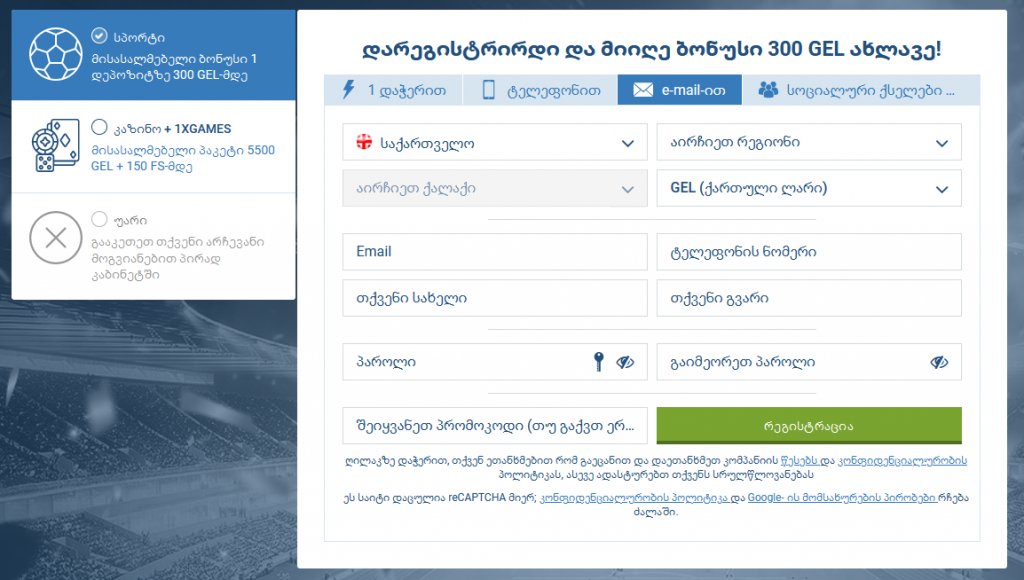
Task: Switch to the phone registration tab
Action: (x=543, y=90)
